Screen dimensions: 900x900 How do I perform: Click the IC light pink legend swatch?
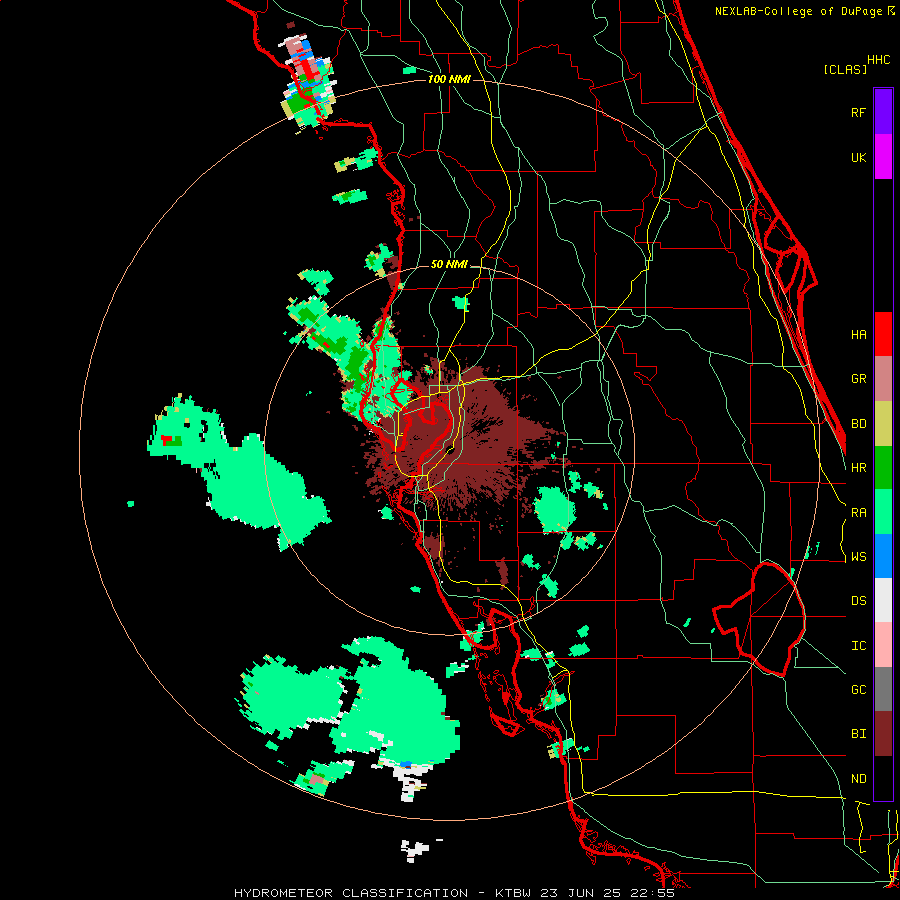pyautogui.click(x=883, y=645)
